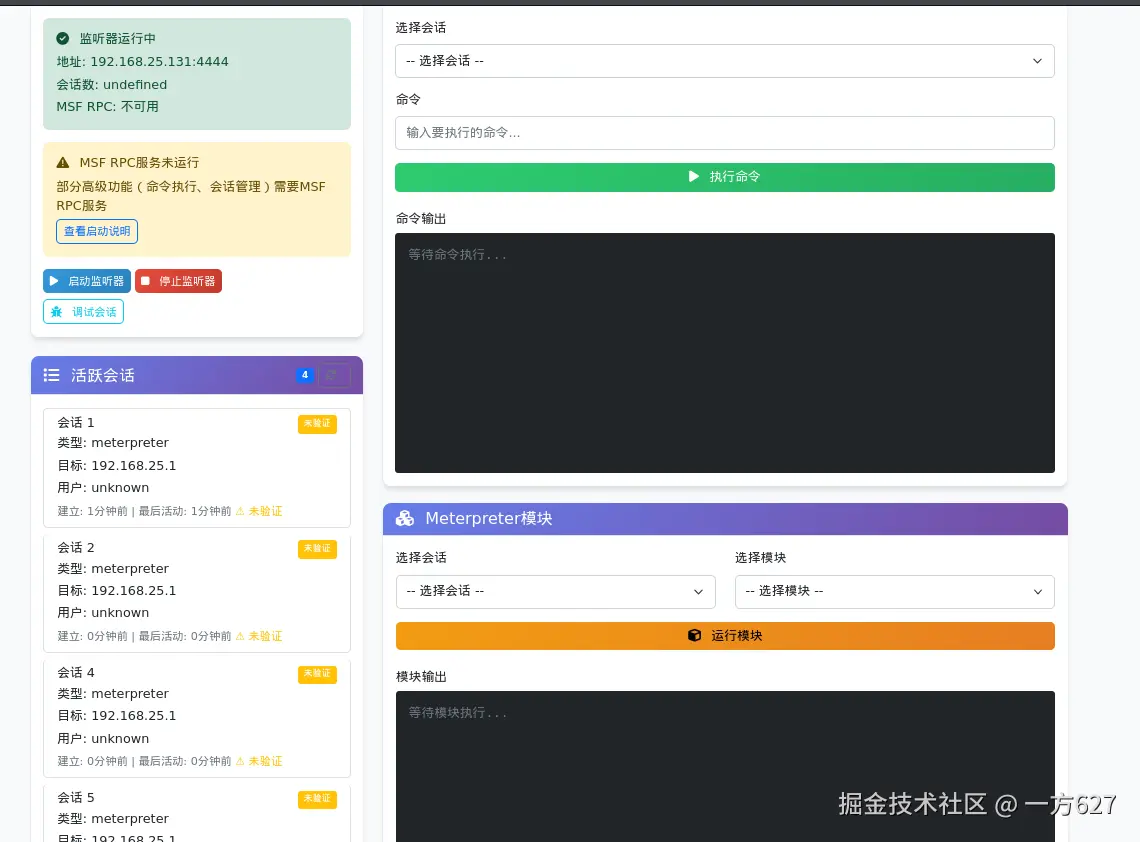Select the 会话 5 card title

76,798
